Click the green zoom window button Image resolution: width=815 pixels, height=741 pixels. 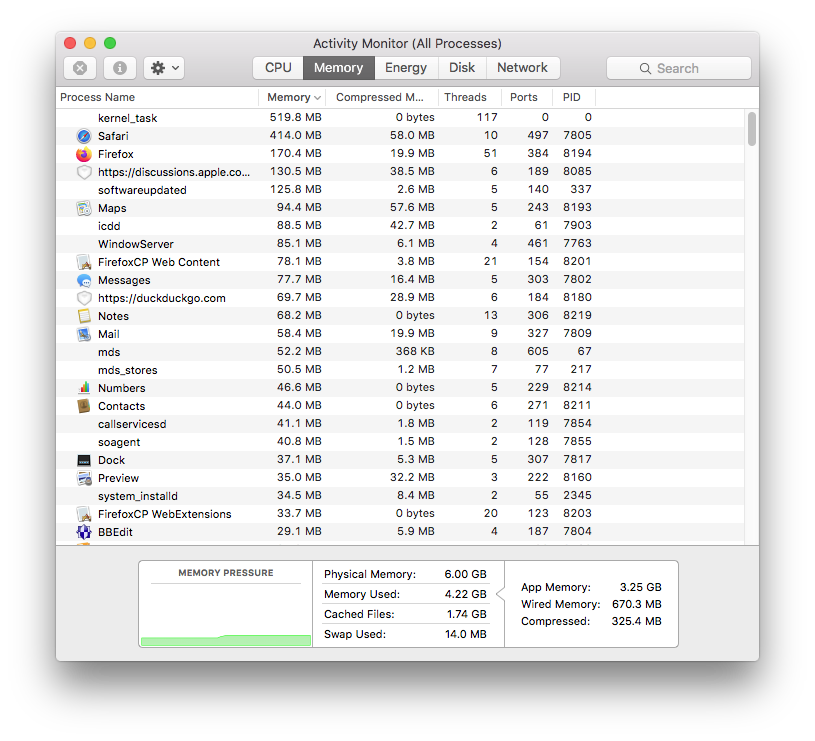click(x=110, y=43)
